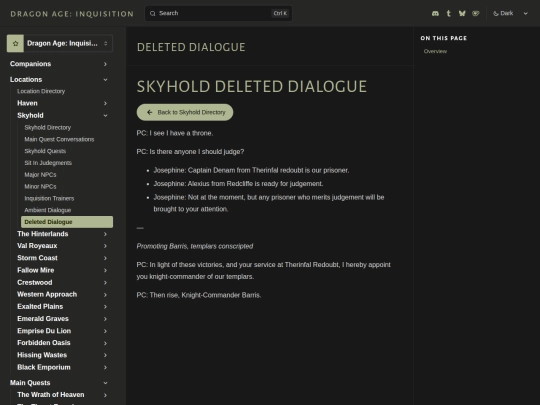Screen dimensions: 540x405
Task: Expand The Hinterlands chevron
Action: point(105,234)
